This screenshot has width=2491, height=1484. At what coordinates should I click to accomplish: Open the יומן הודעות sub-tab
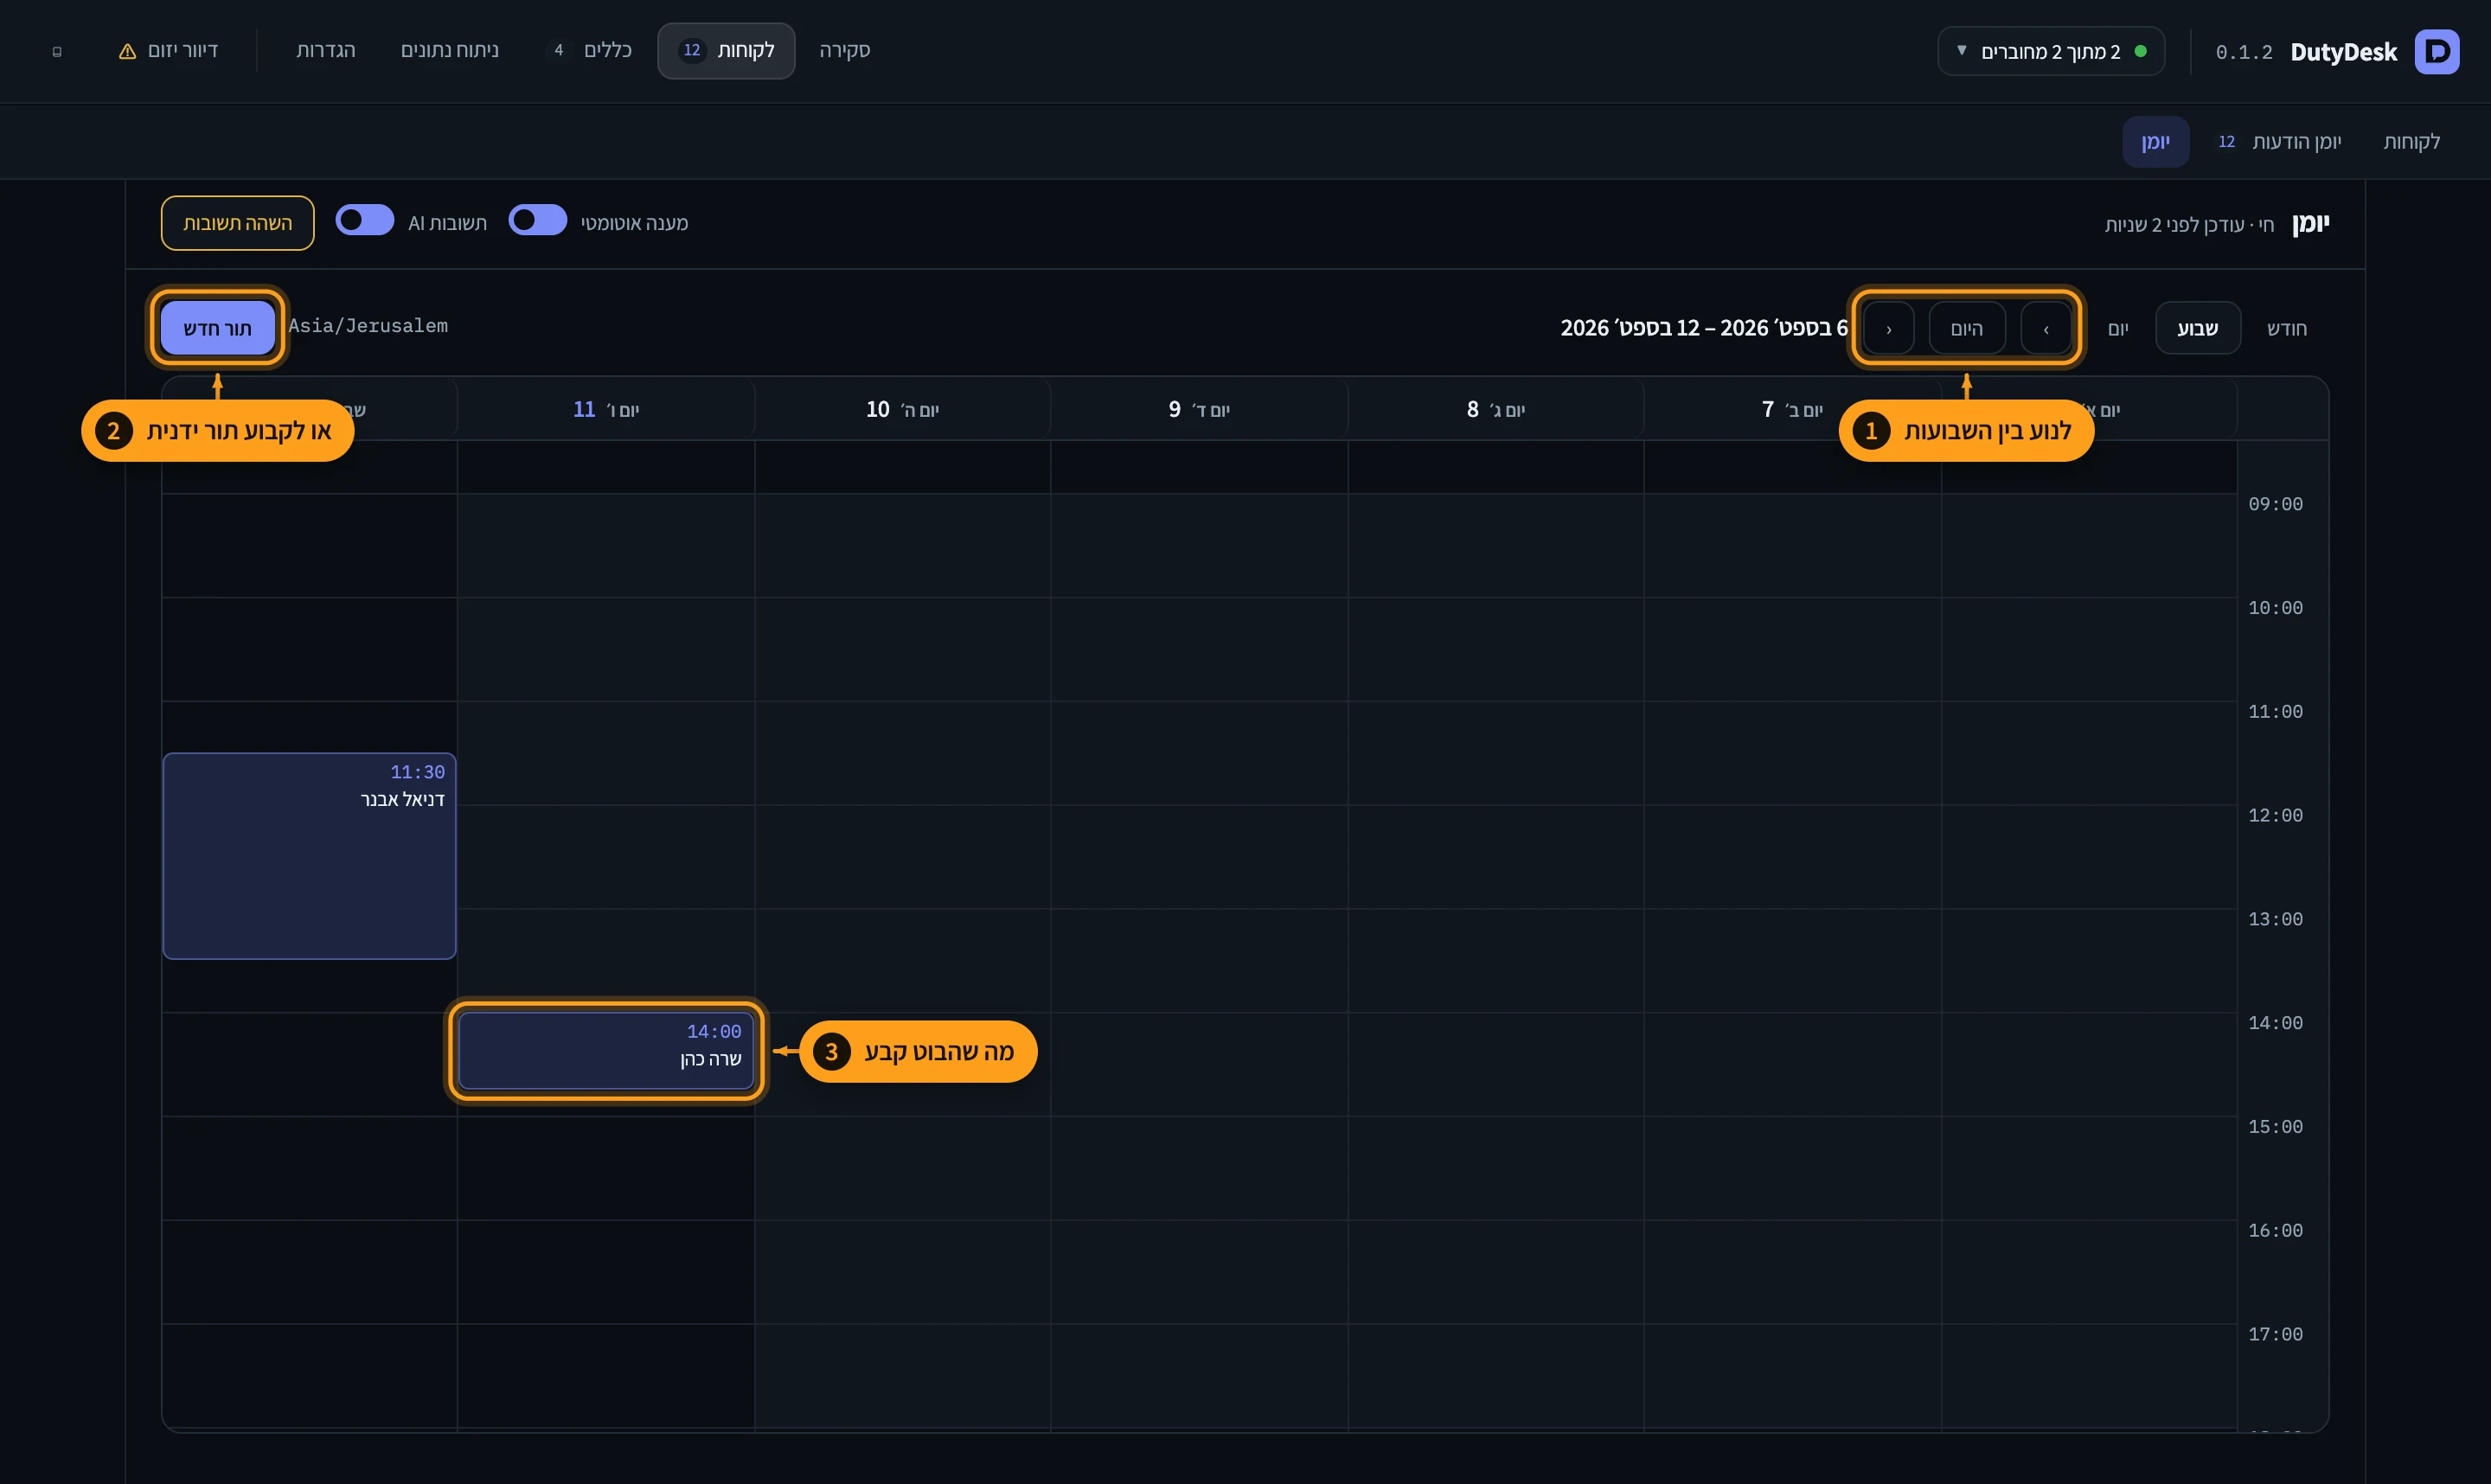[x=2296, y=142]
